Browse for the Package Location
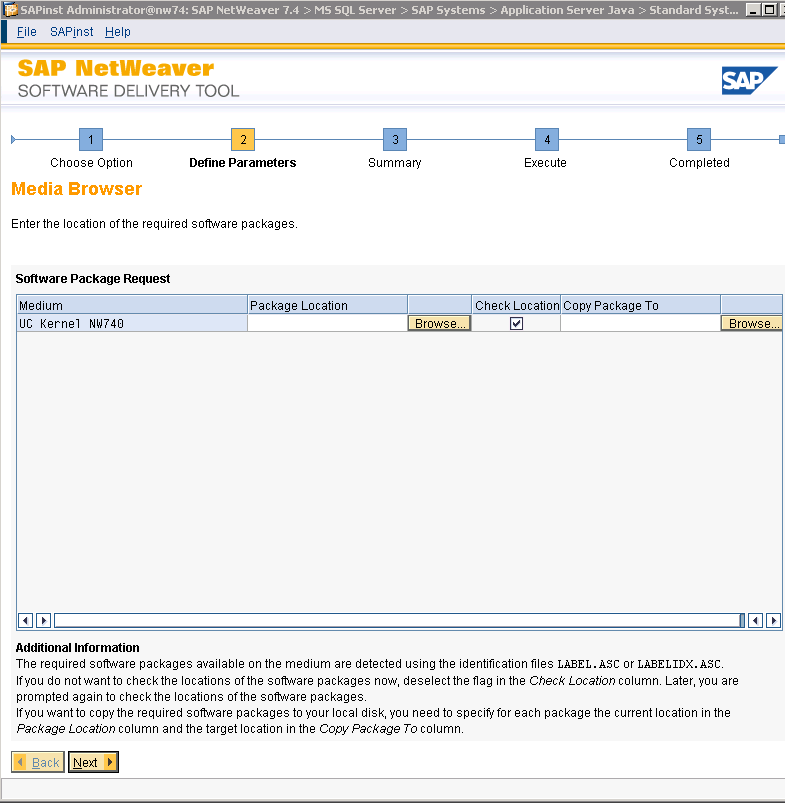 tap(439, 323)
